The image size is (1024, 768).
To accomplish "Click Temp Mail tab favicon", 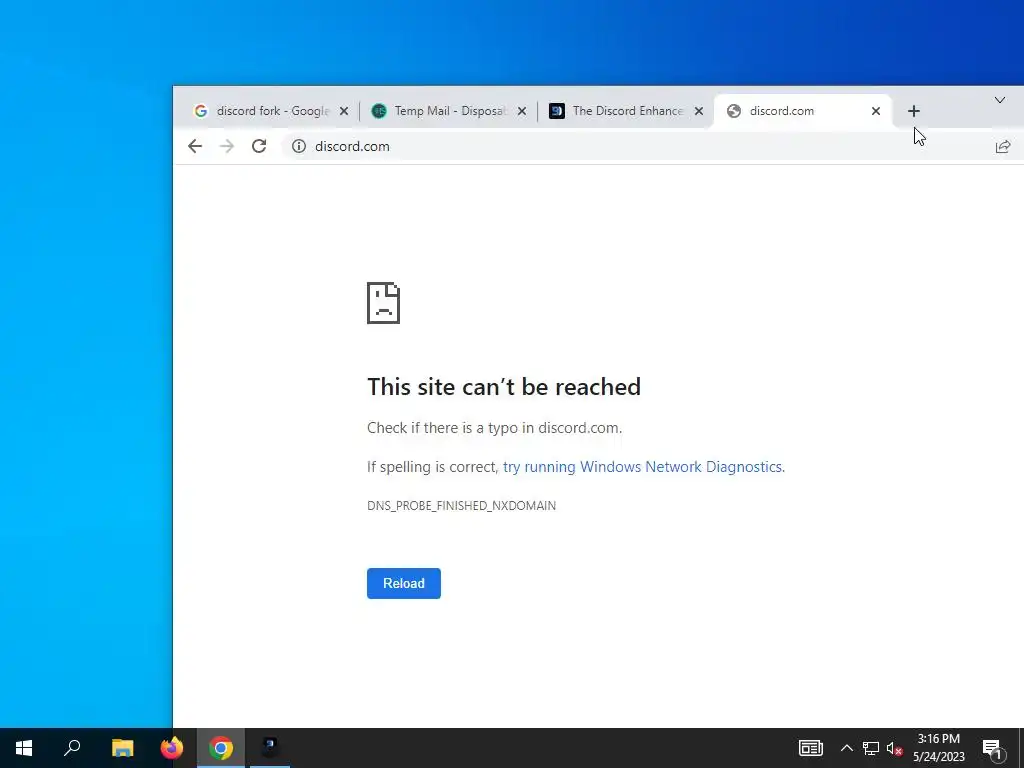I will [379, 111].
